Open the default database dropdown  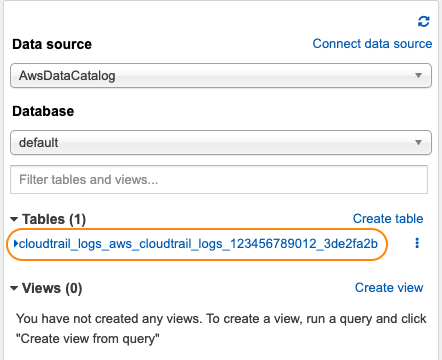[221, 143]
